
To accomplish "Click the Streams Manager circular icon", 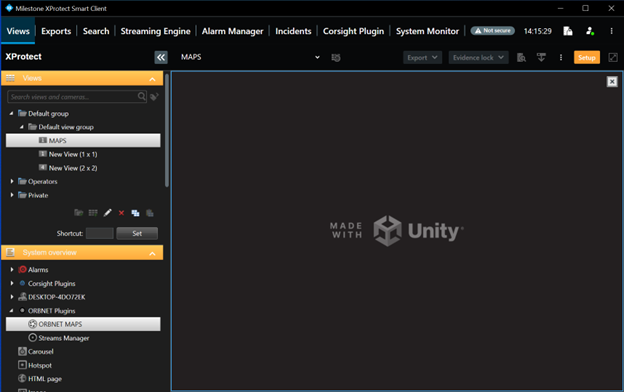I will click(x=33, y=337).
